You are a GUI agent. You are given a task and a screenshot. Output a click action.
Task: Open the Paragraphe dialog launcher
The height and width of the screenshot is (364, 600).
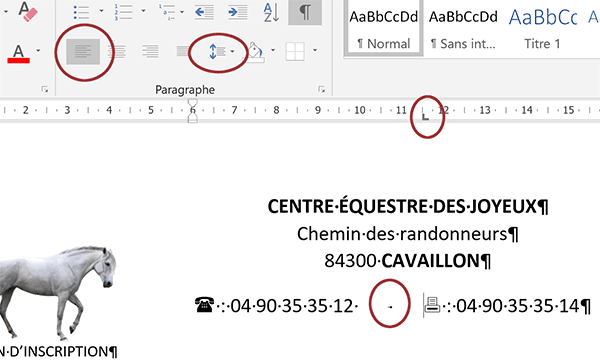[x=322, y=90]
